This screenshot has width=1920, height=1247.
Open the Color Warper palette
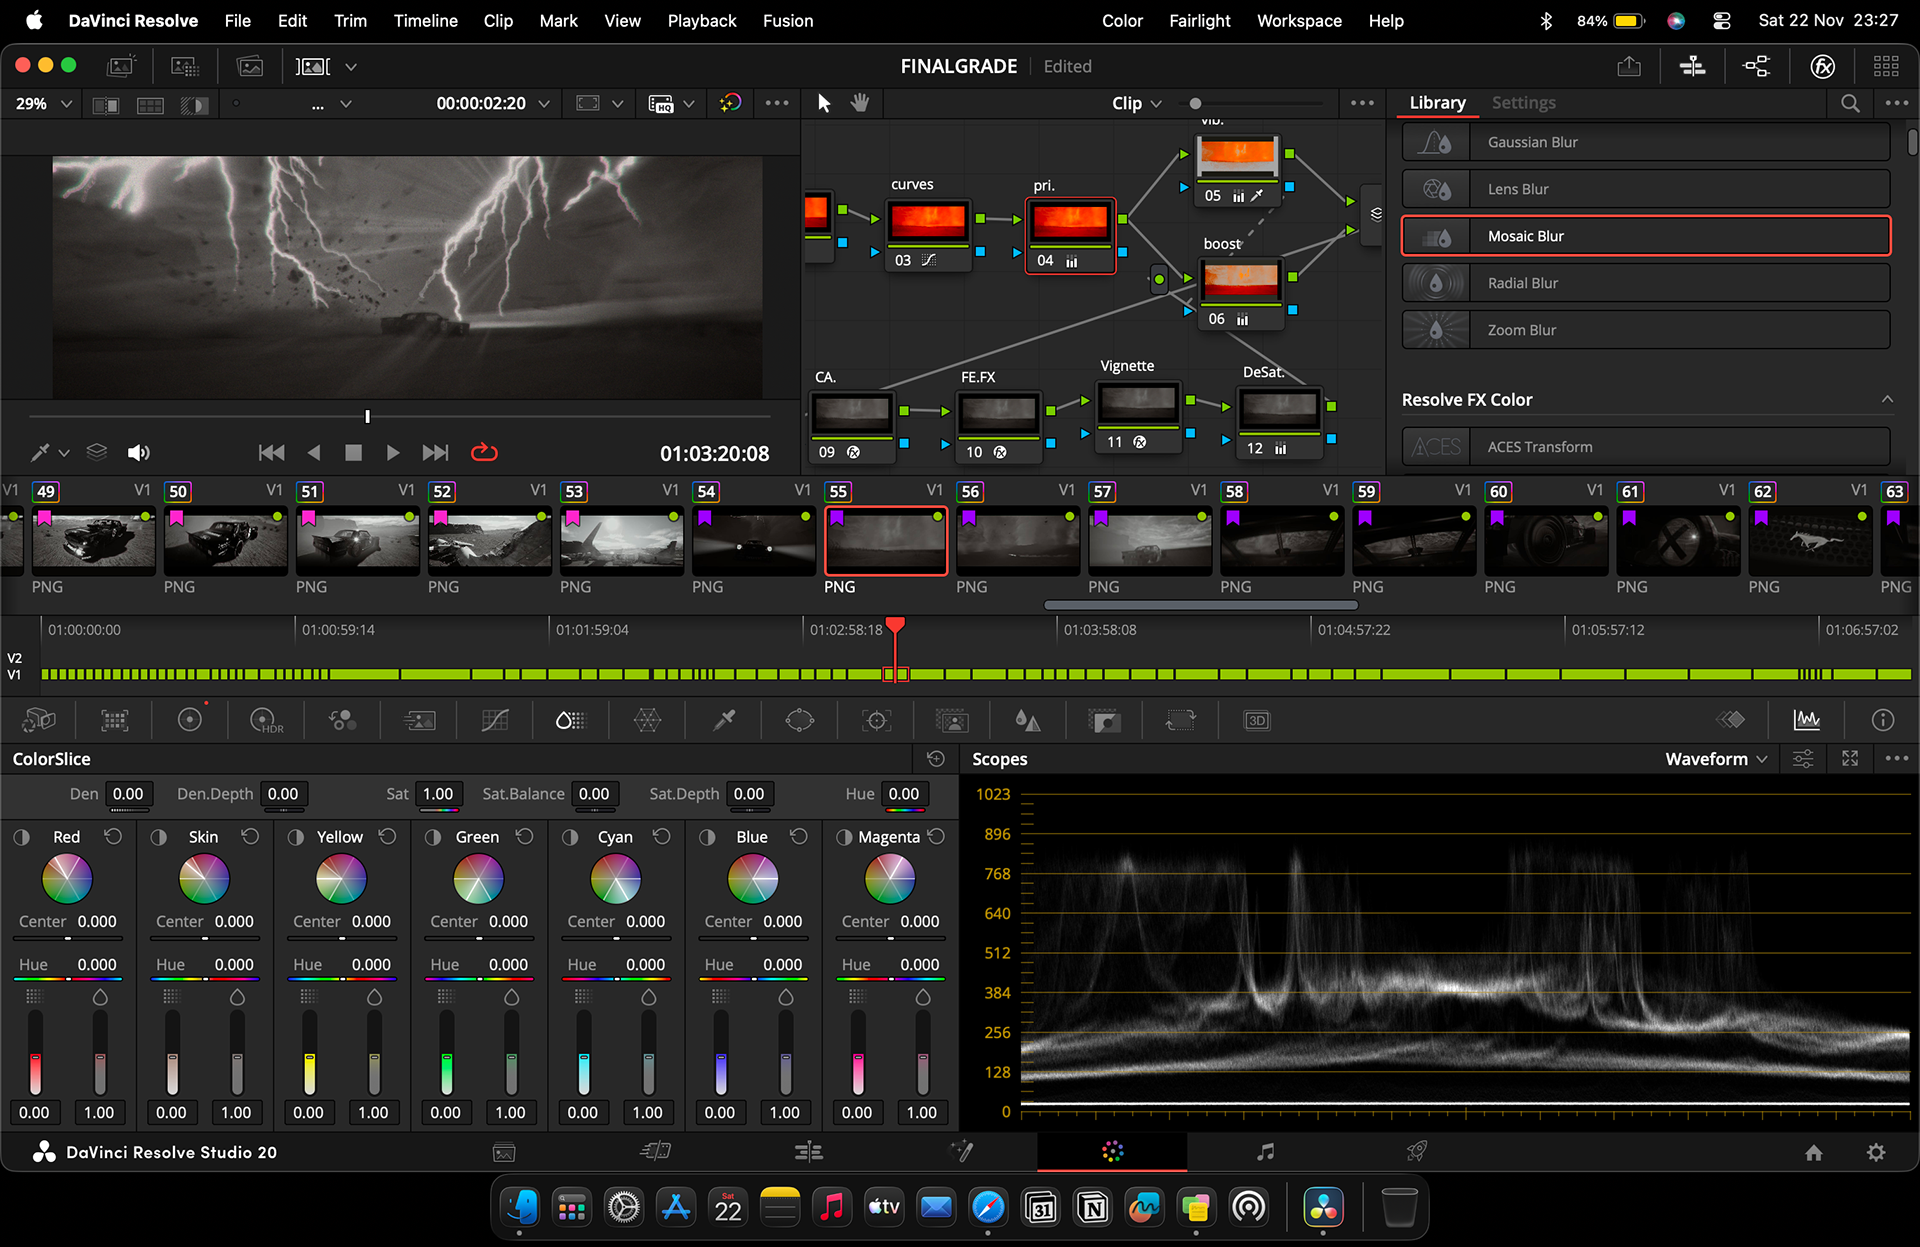(647, 720)
